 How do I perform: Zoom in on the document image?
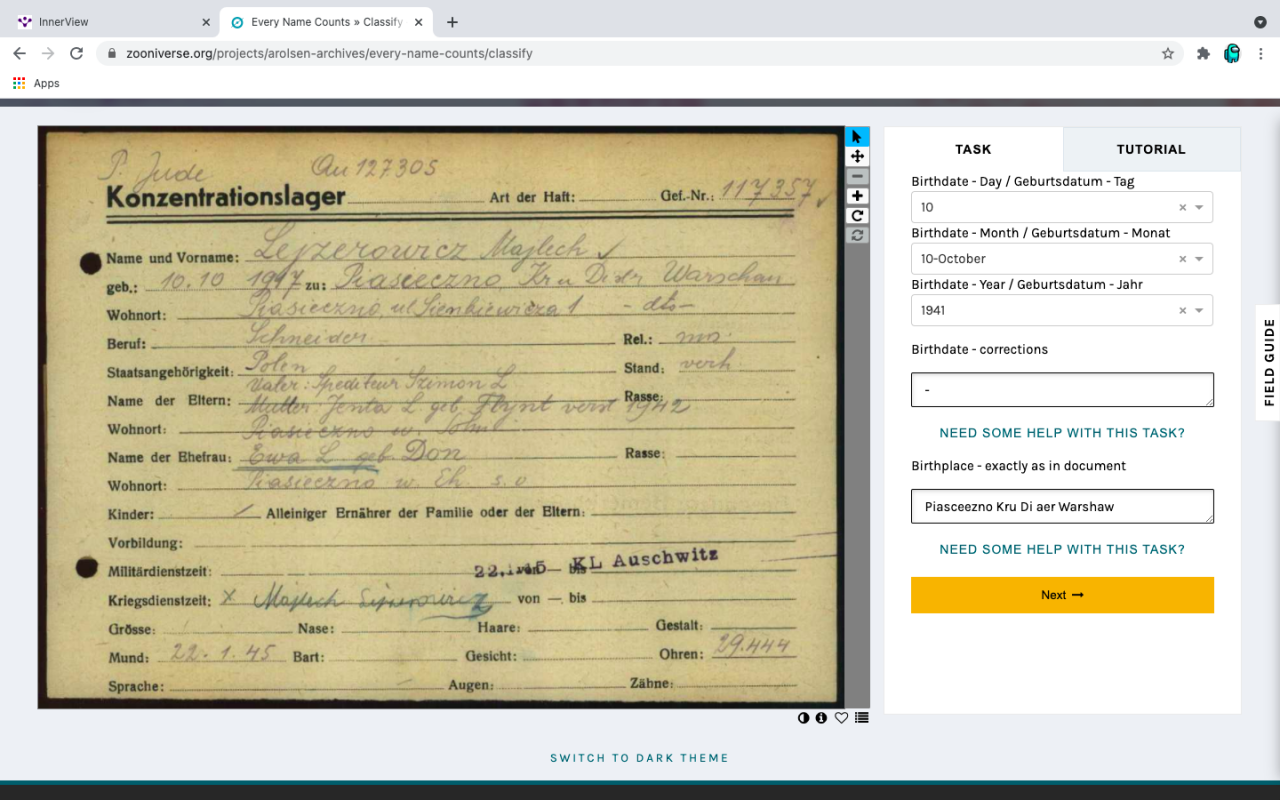coord(857,196)
